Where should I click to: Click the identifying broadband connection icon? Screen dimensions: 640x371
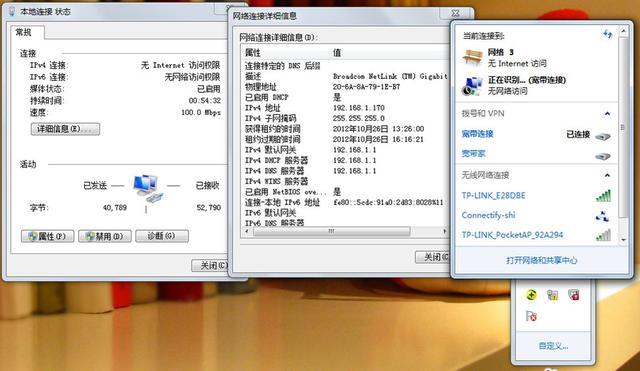pos(473,85)
